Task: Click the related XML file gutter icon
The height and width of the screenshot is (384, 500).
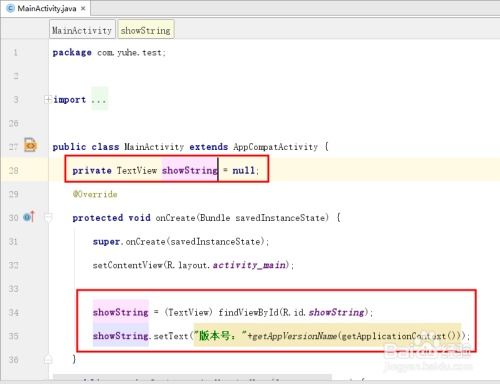Action: (30, 145)
